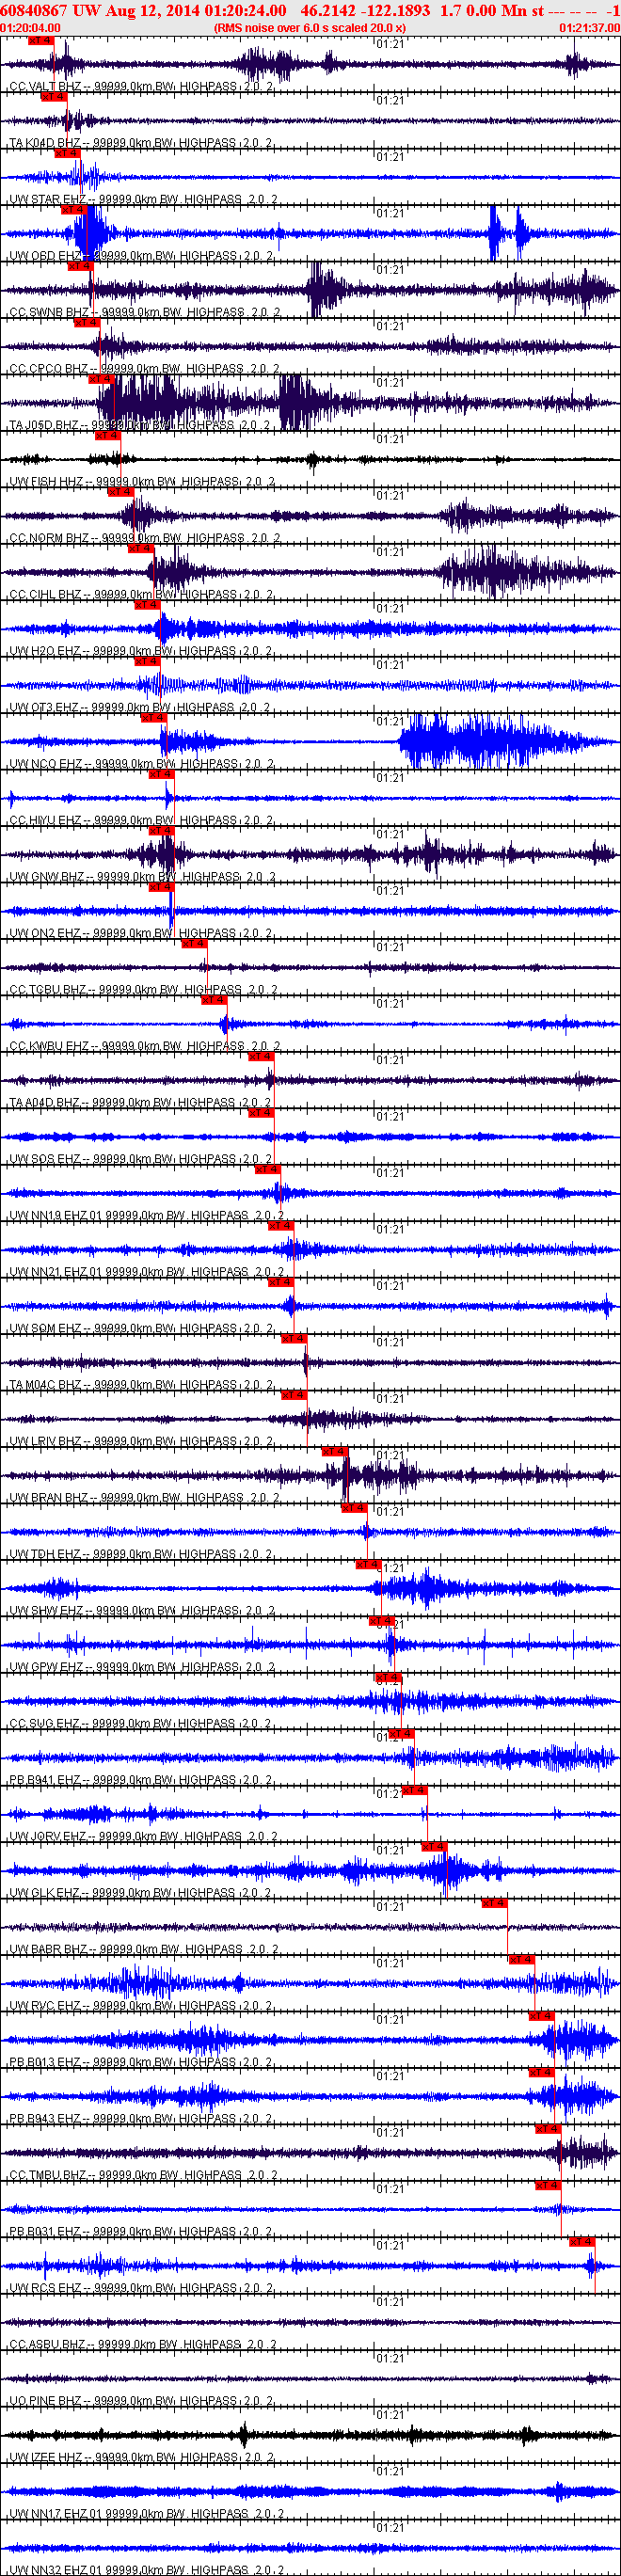Select the CC CPCO BHZ trace label

(x=144, y=369)
